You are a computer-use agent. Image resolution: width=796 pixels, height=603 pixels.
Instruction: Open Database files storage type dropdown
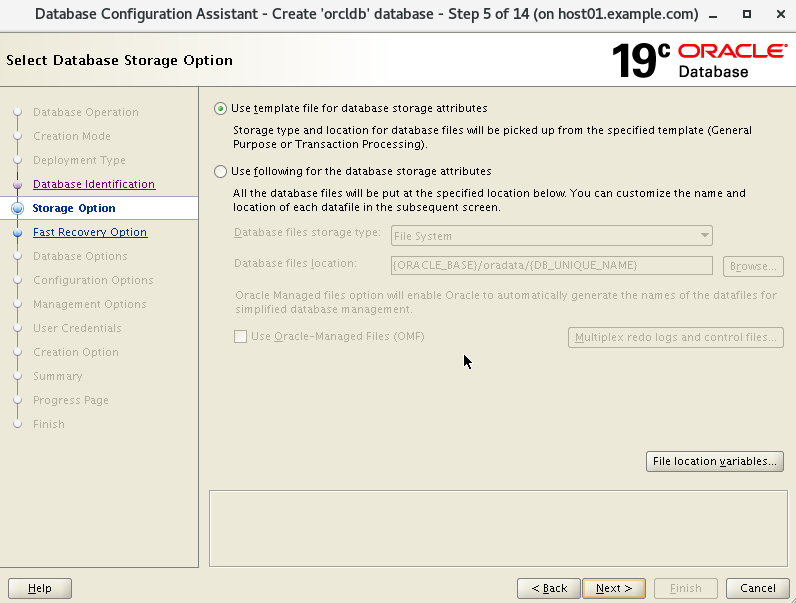551,236
